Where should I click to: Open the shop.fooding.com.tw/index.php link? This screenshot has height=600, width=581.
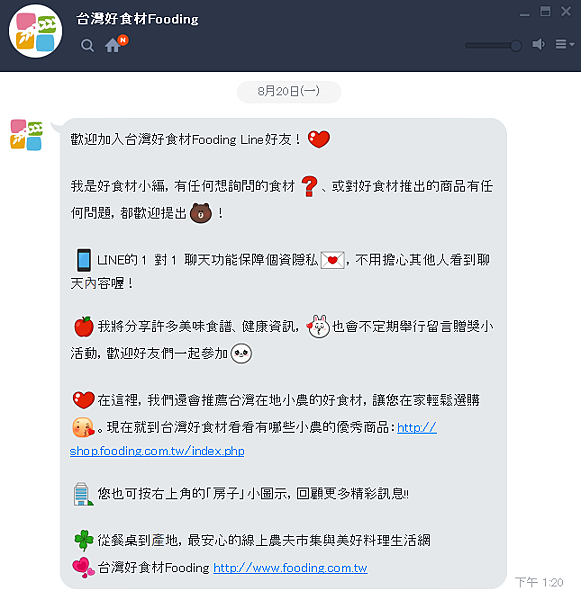(x=157, y=451)
